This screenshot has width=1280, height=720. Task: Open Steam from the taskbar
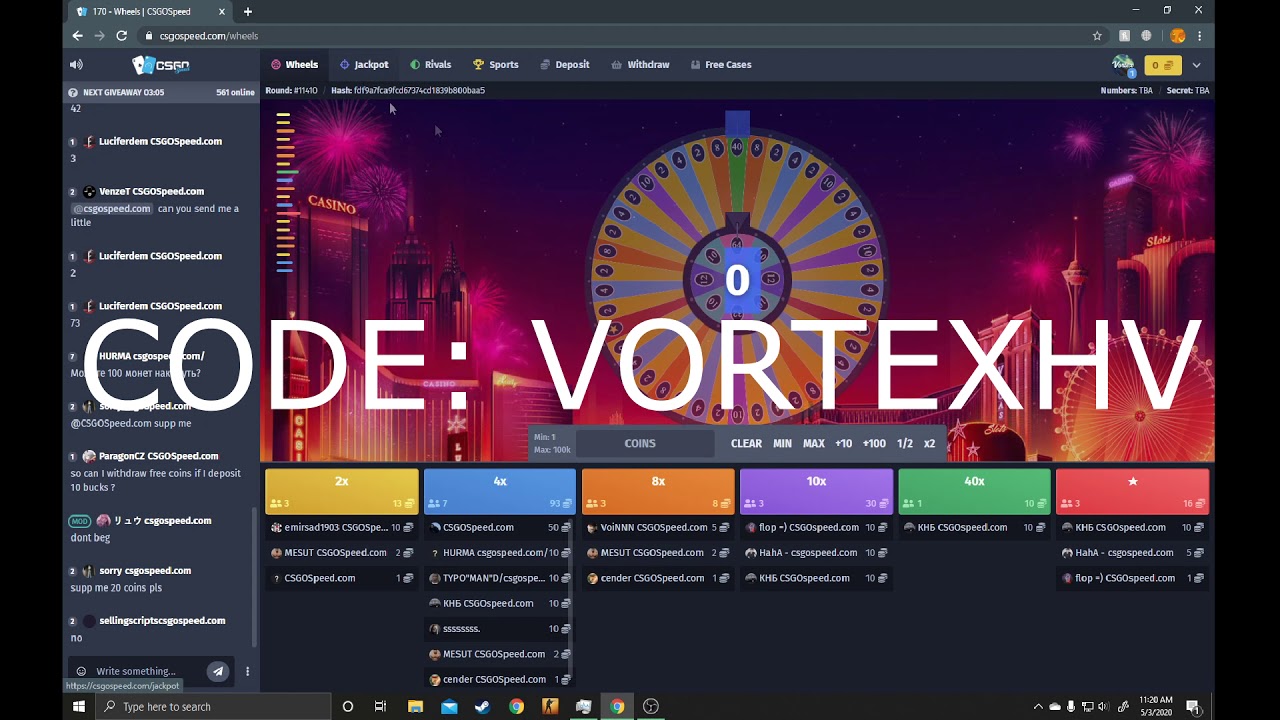click(482, 706)
